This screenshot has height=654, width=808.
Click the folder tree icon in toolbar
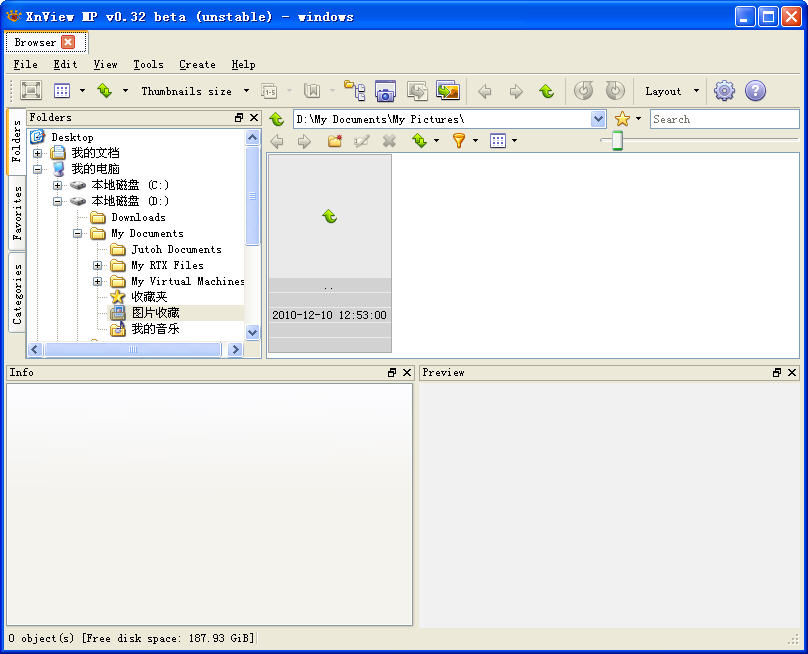[x=354, y=91]
